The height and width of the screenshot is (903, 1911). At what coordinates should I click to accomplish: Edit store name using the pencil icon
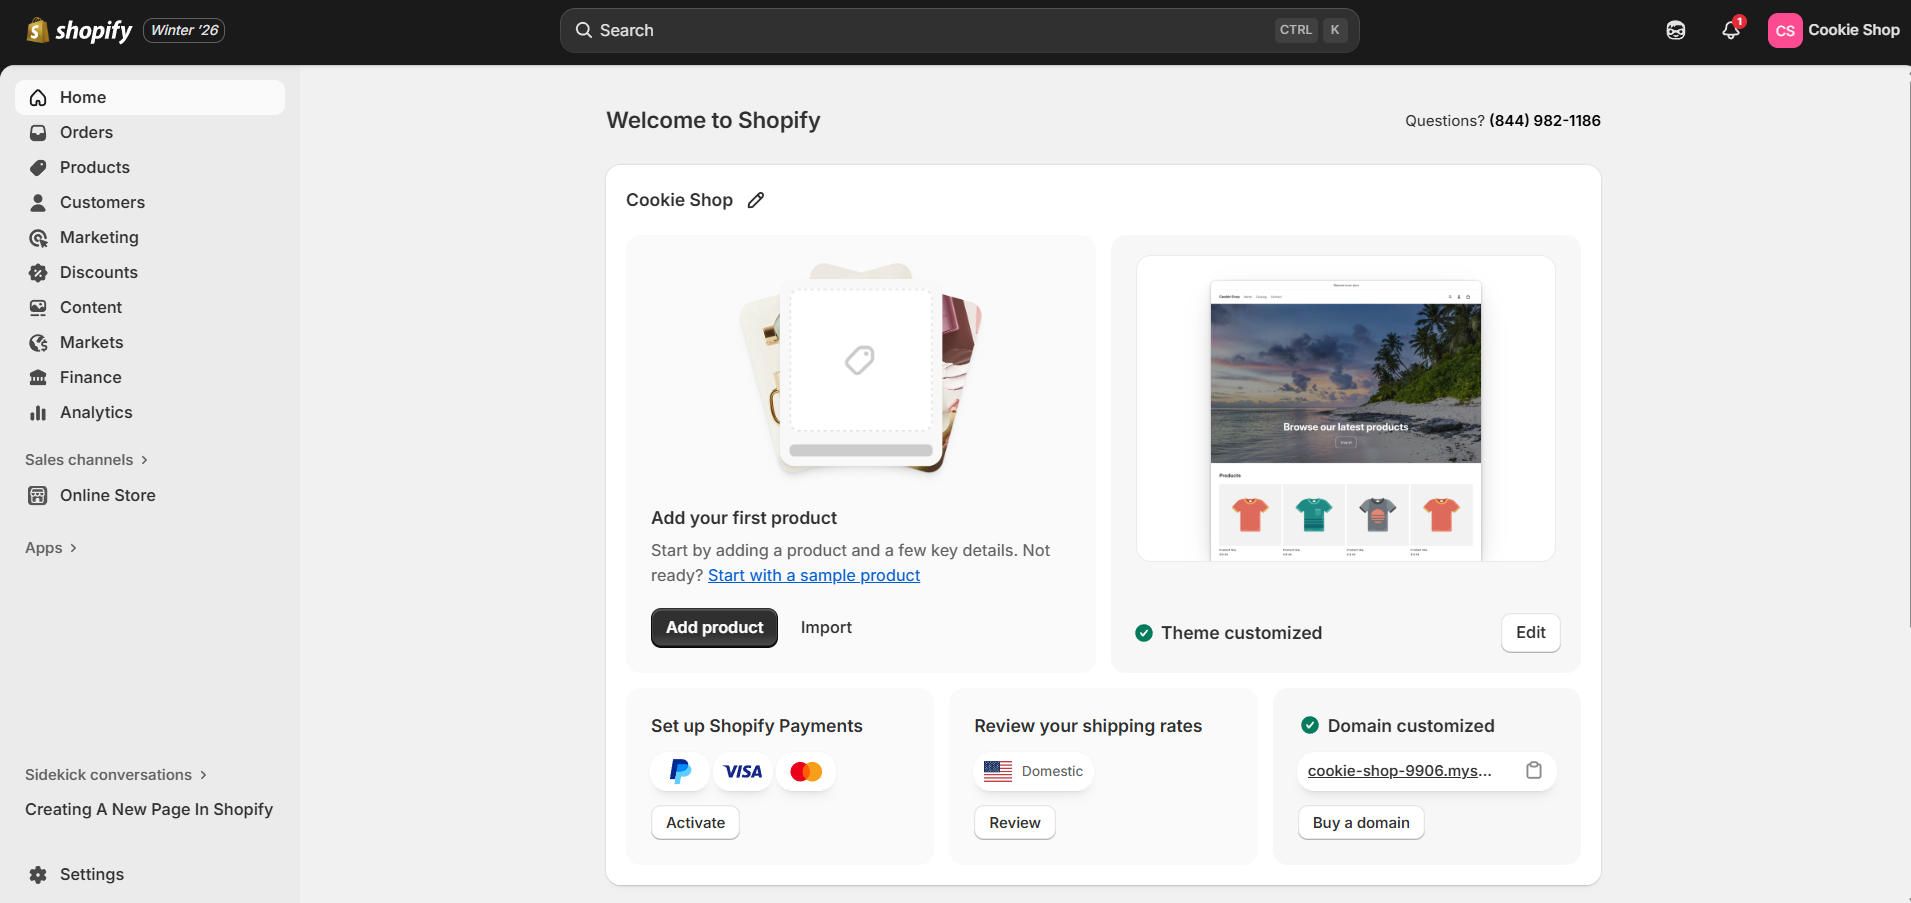click(755, 200)
